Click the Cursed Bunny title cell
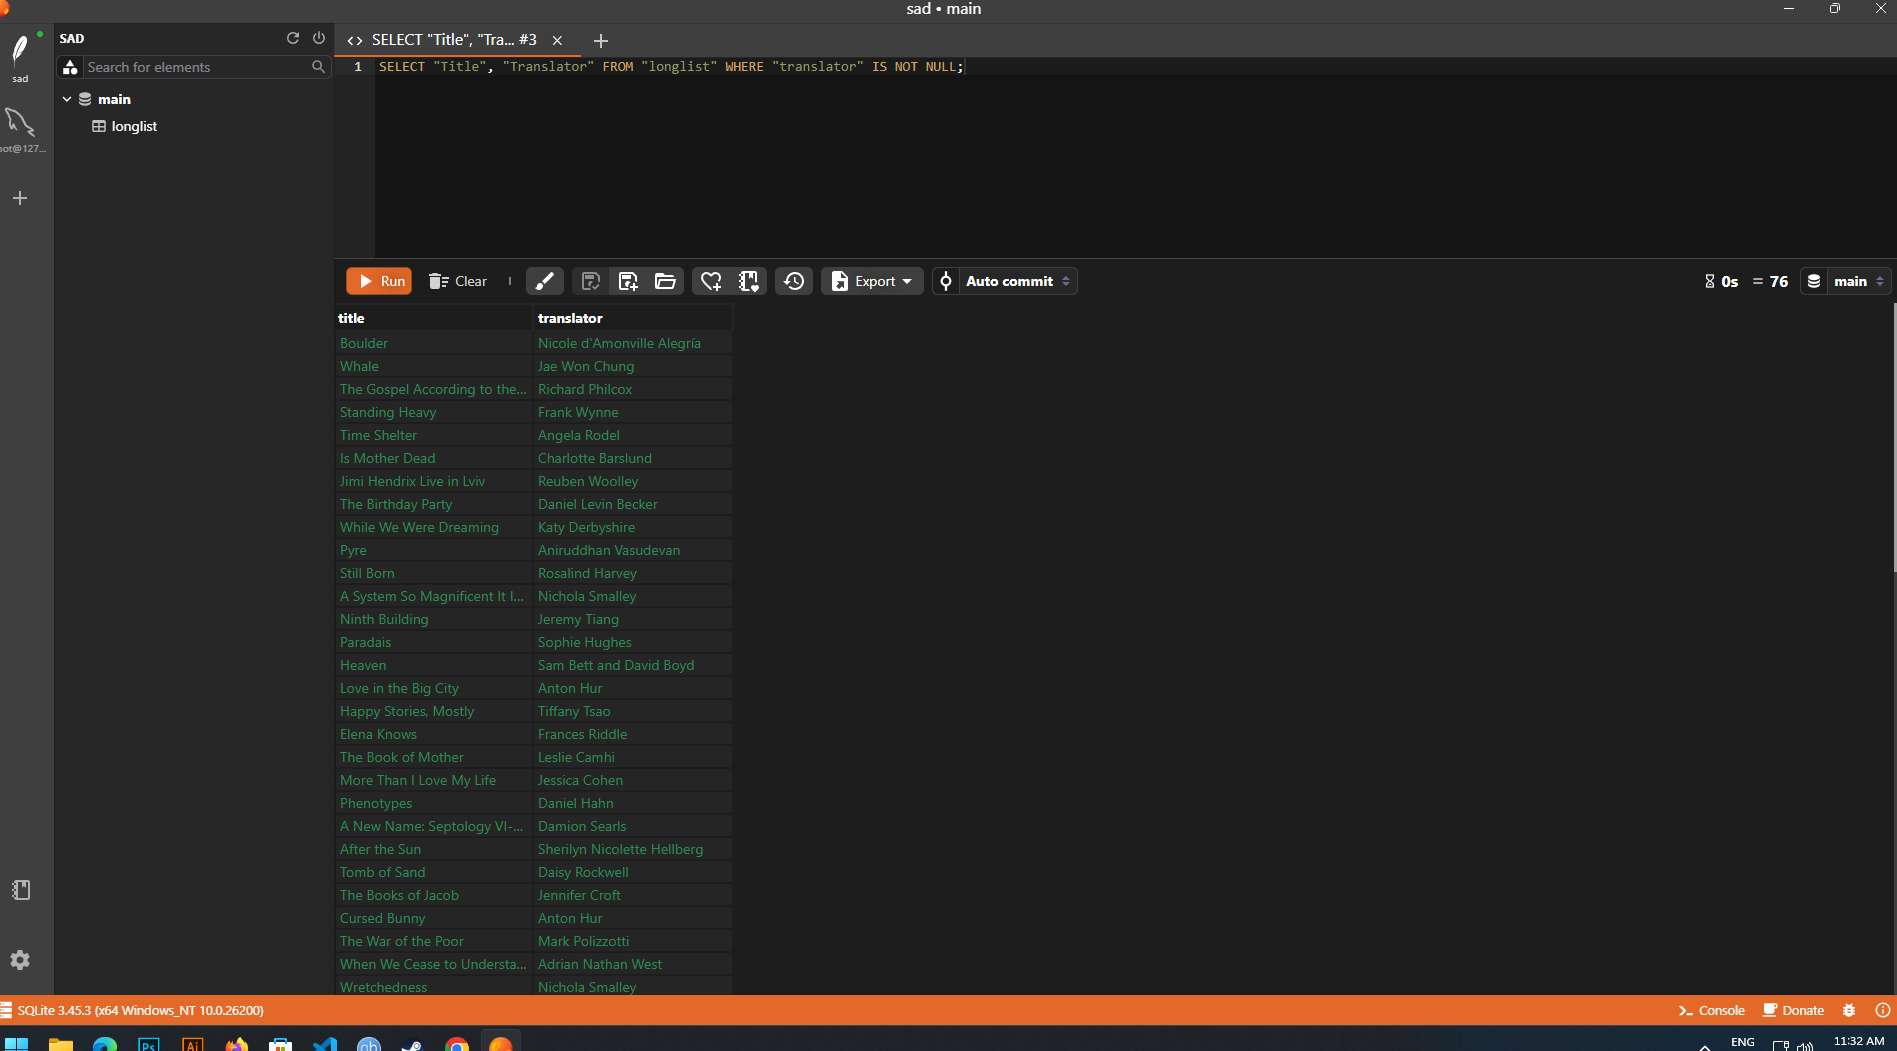The image size is (1897, 1051). click(434, 918)
